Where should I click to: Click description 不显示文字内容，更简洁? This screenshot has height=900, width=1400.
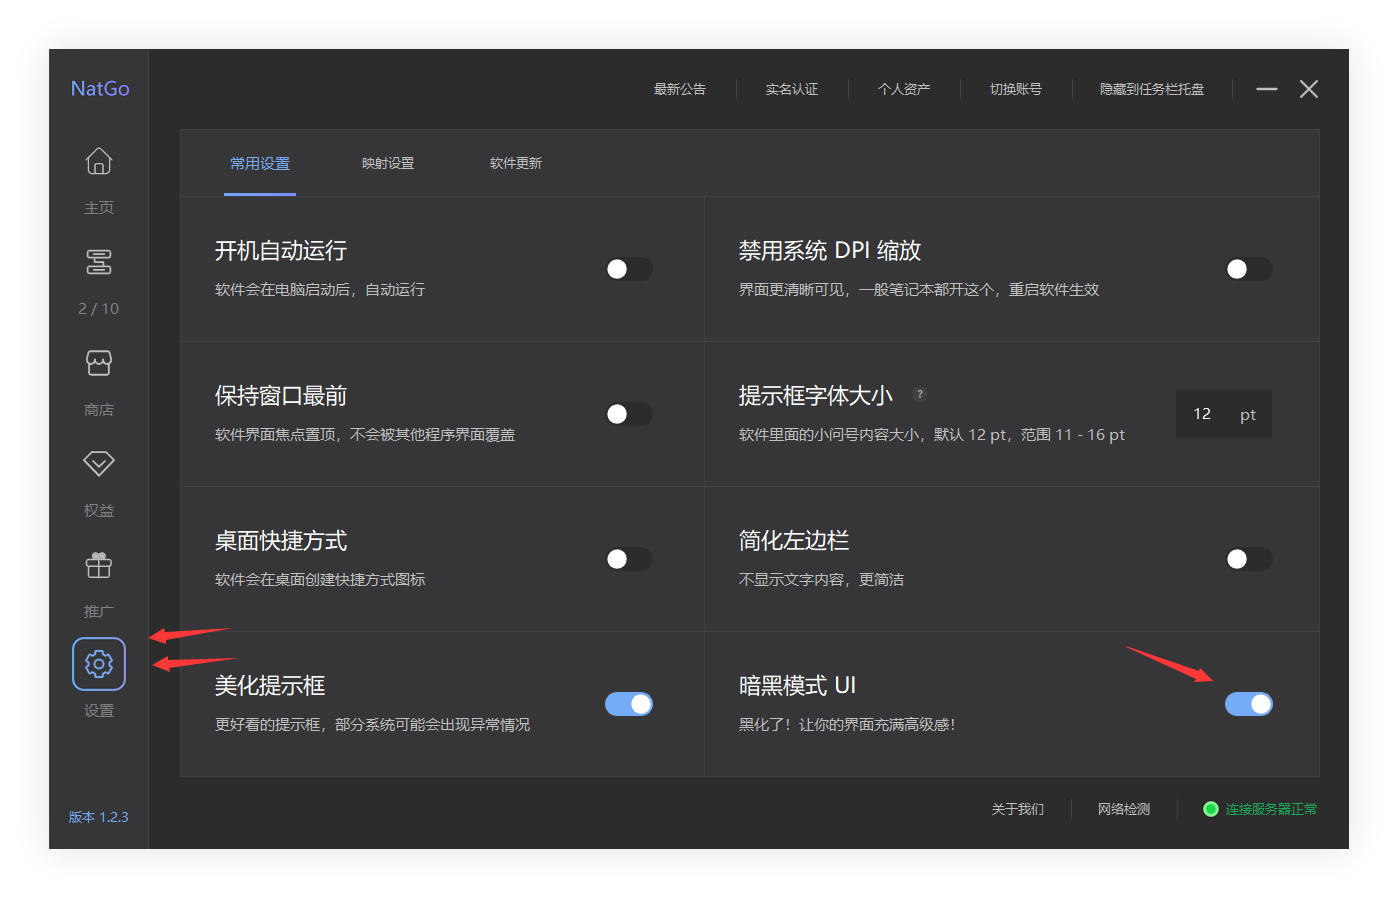point(821,580)
